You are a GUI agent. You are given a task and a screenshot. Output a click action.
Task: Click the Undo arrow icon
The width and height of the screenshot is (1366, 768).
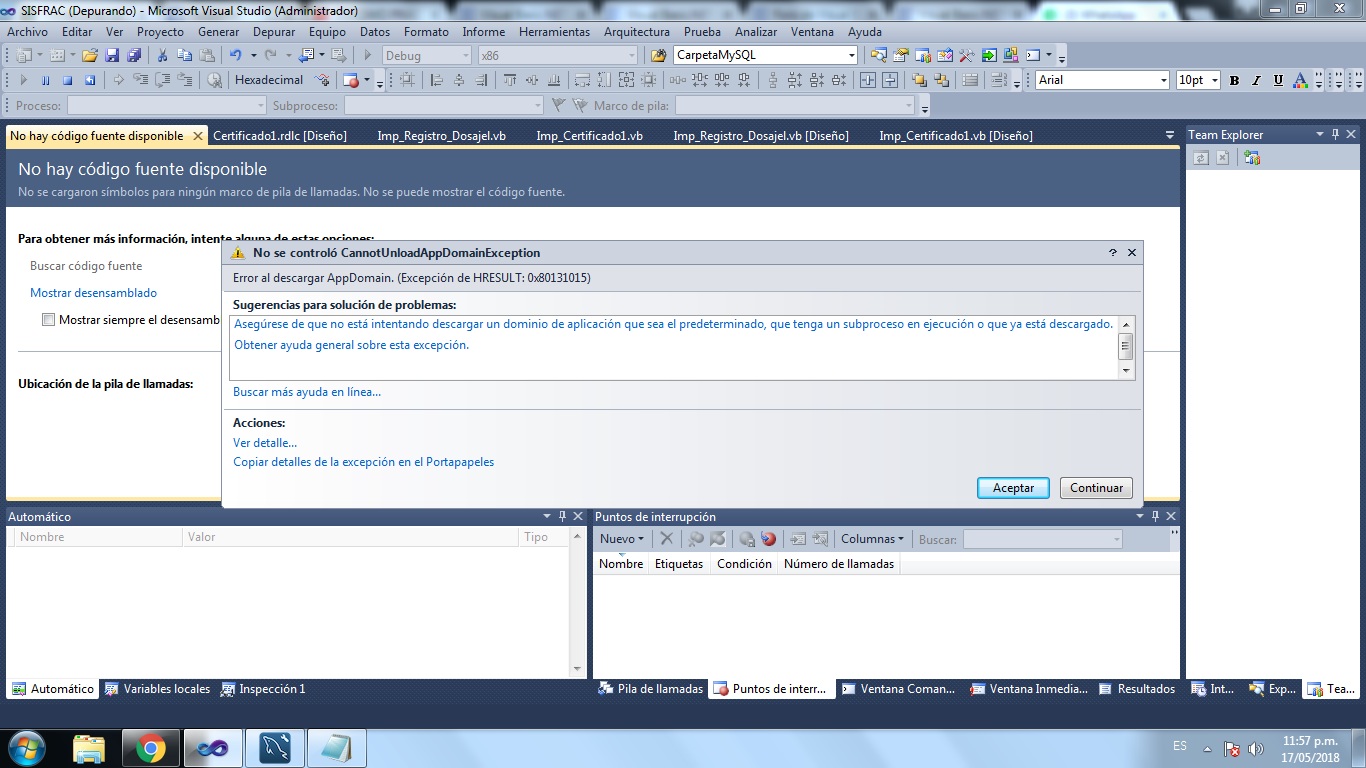pyautogui.click(x=235, y=56)
